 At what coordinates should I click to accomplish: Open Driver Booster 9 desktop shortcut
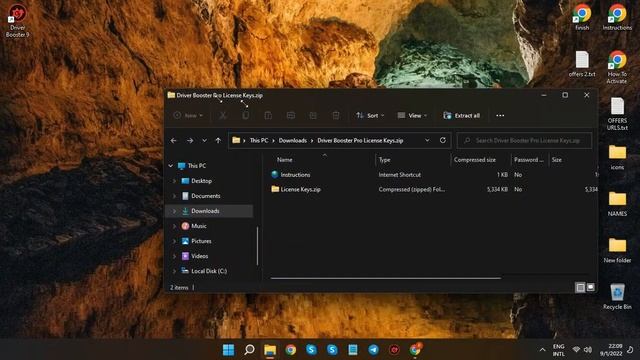18,20
